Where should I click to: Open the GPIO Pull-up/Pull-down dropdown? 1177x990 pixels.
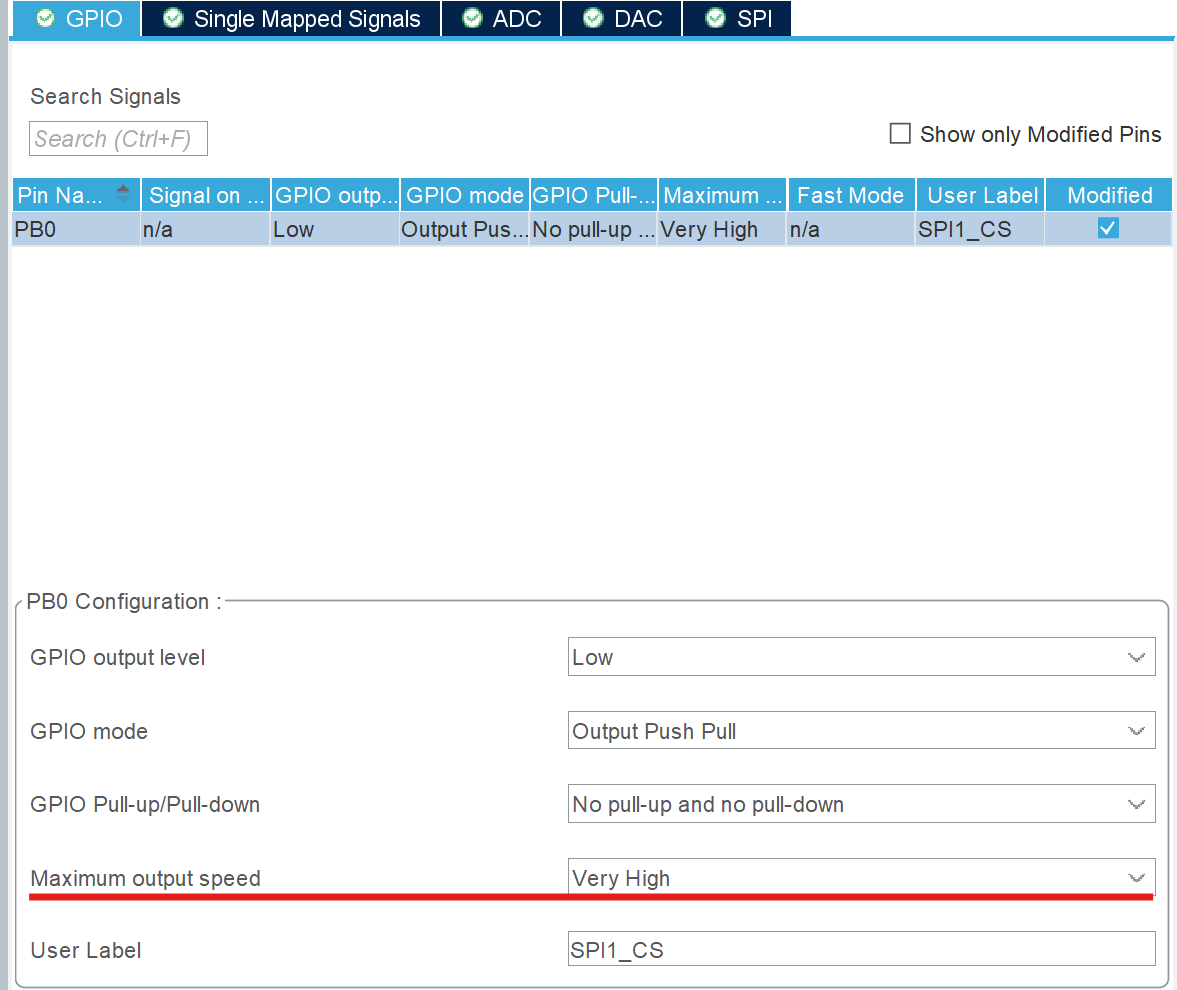861,804
